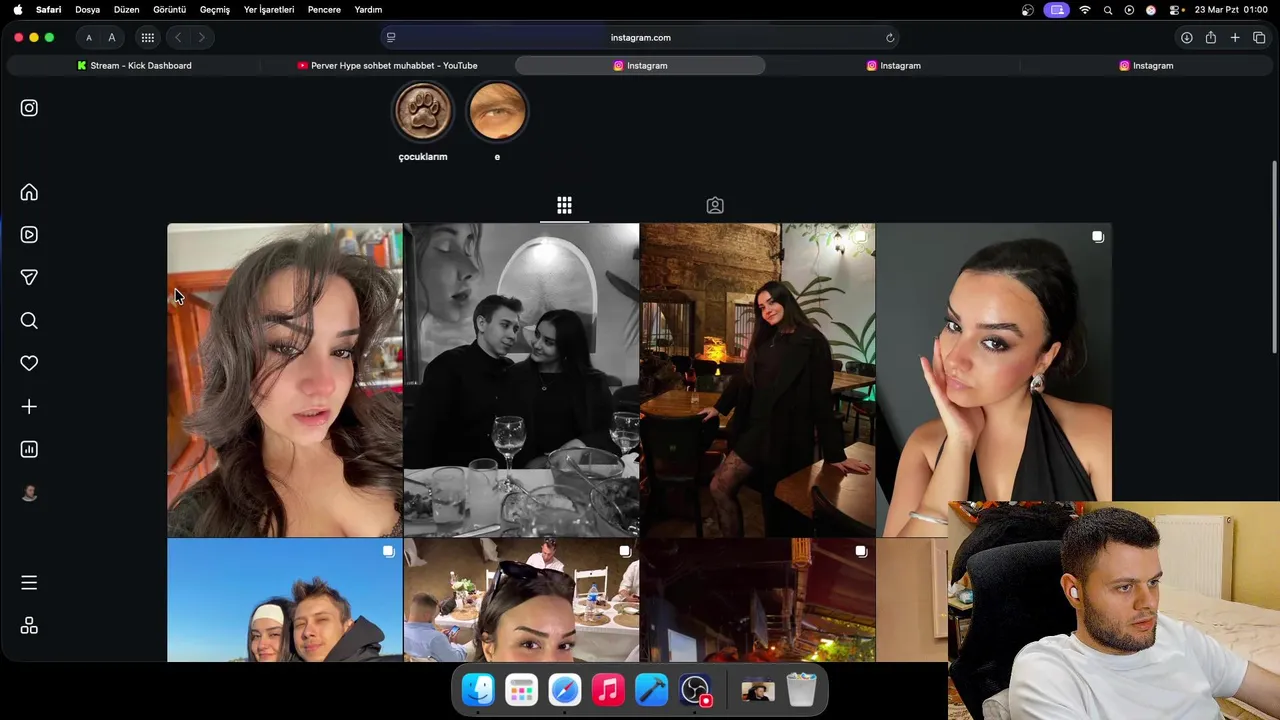Screen dimensions: 1280x720
Task: Open the selfie post with wavy hair
Action: pyautogui.click(x=285, y=380)
